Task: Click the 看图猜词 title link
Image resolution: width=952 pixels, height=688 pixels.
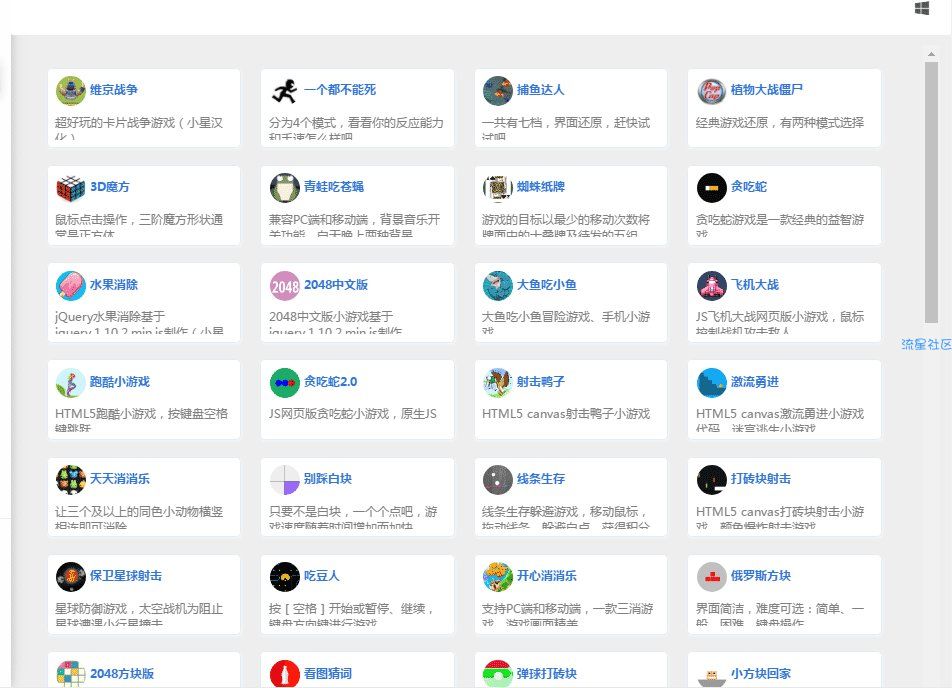Action: [x=328, y=673]
